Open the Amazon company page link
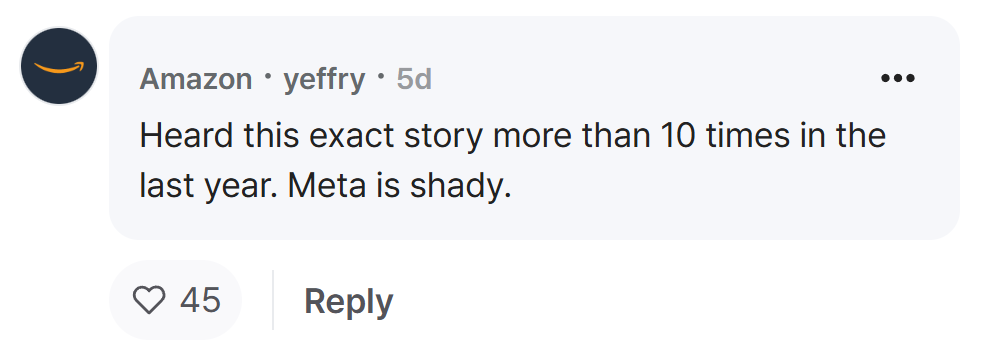This screenshot has width=997, height=363. (x=196, y=79)
